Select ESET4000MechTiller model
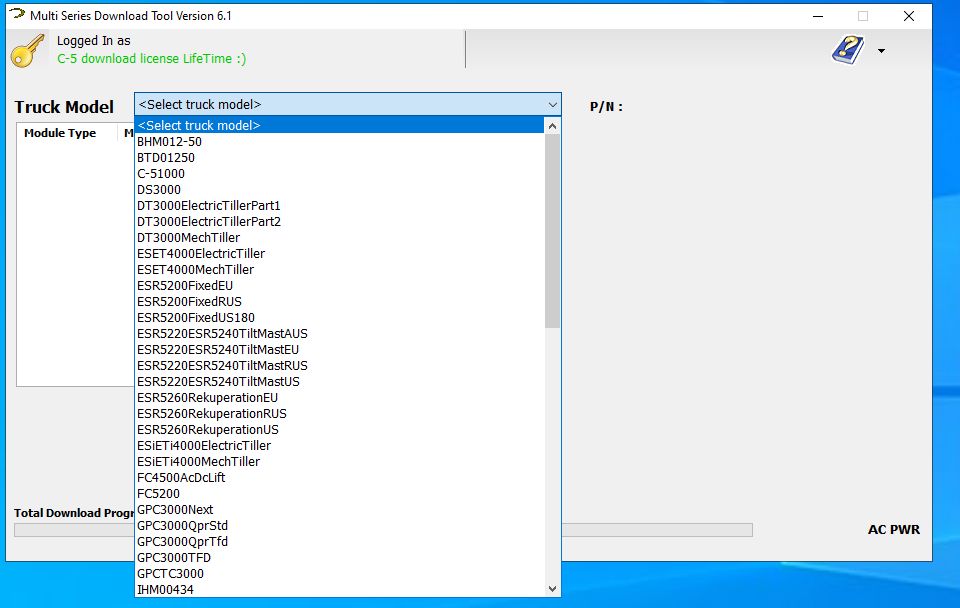The width and height of the screenshot is (960, 608). (x=339, y=269)
